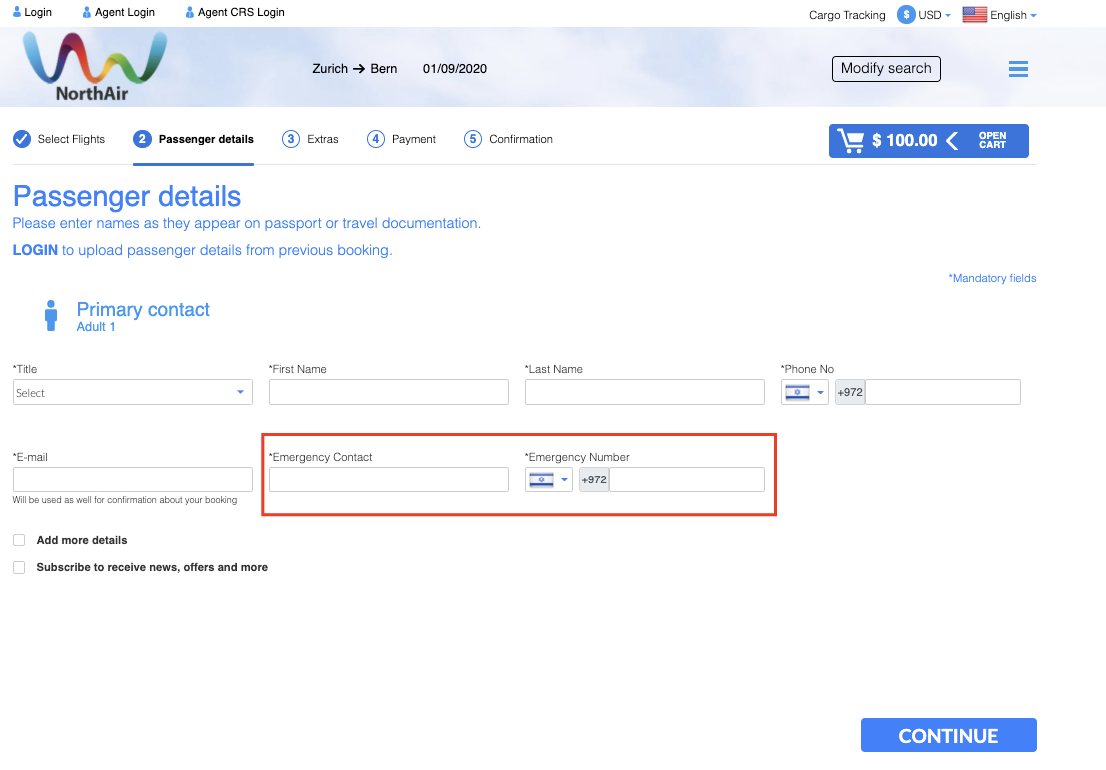The width and height of the screenshot is (1106, 770).
Task: Click the LOGIN link for previous booking
Action: [x=35, y=250]
